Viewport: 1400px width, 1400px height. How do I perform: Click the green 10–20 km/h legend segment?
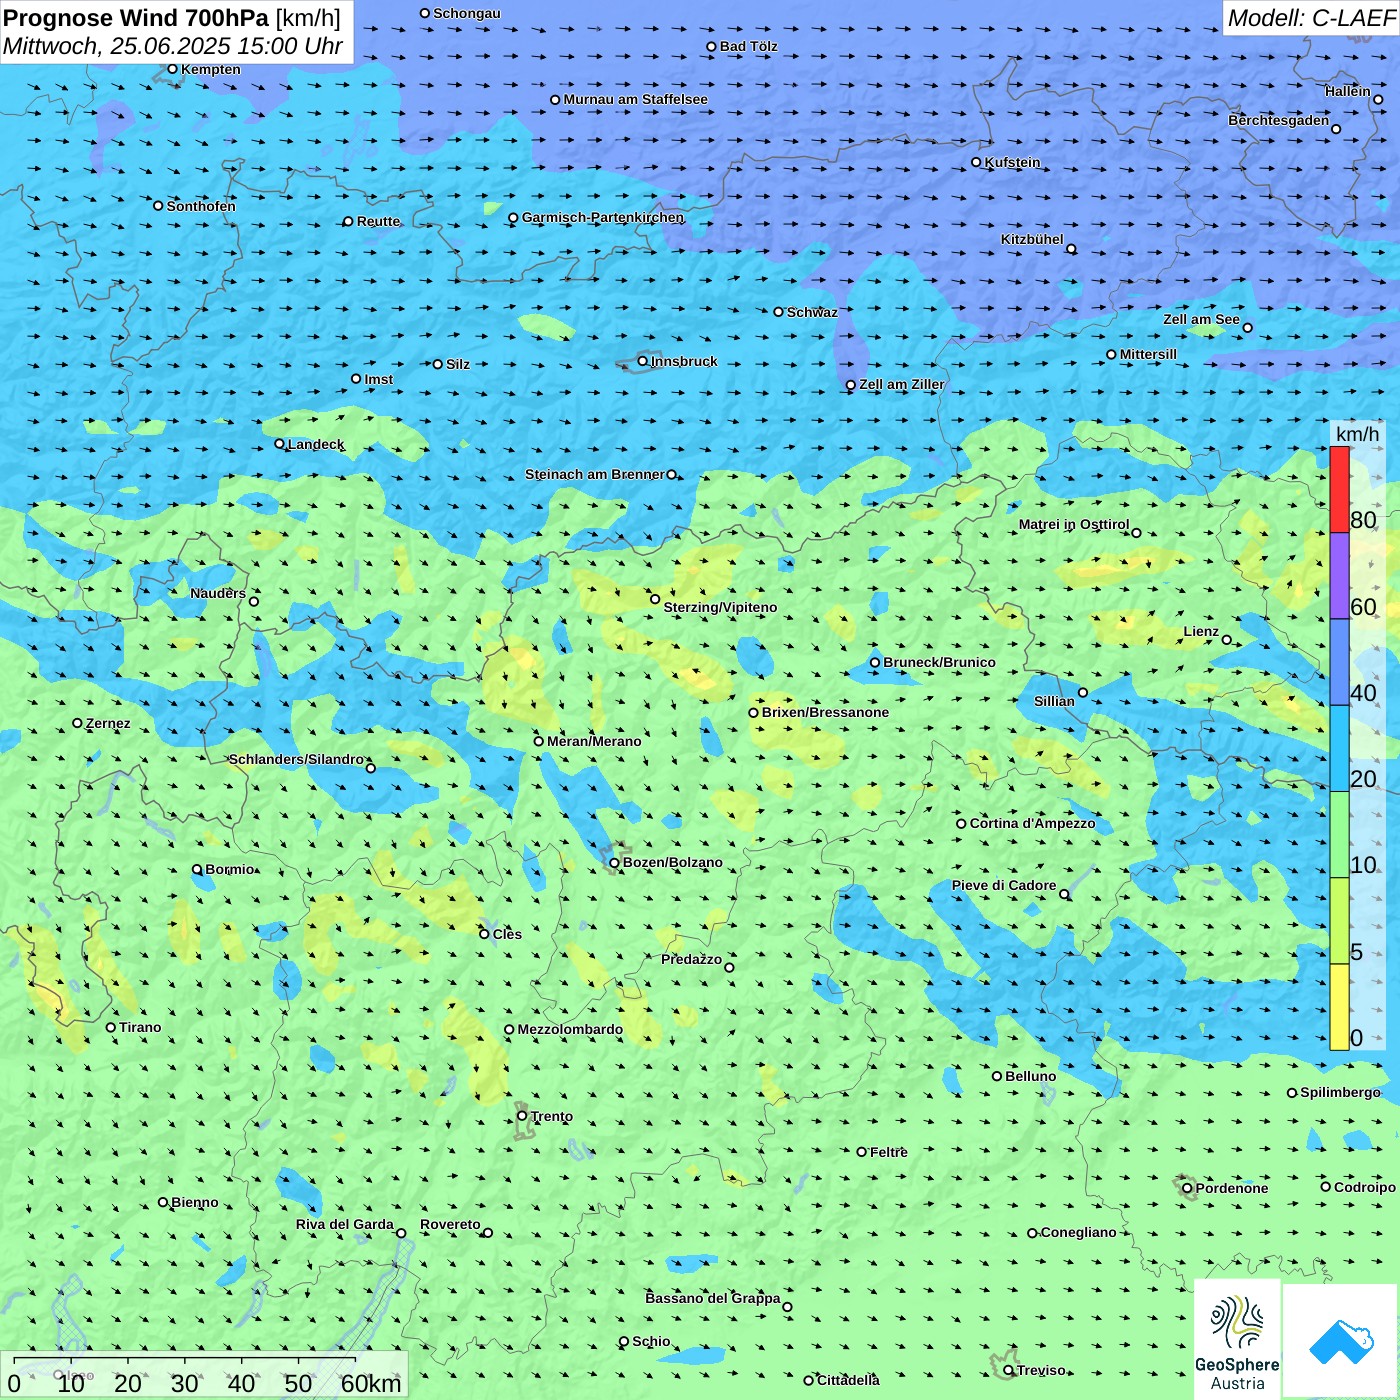1339,835
